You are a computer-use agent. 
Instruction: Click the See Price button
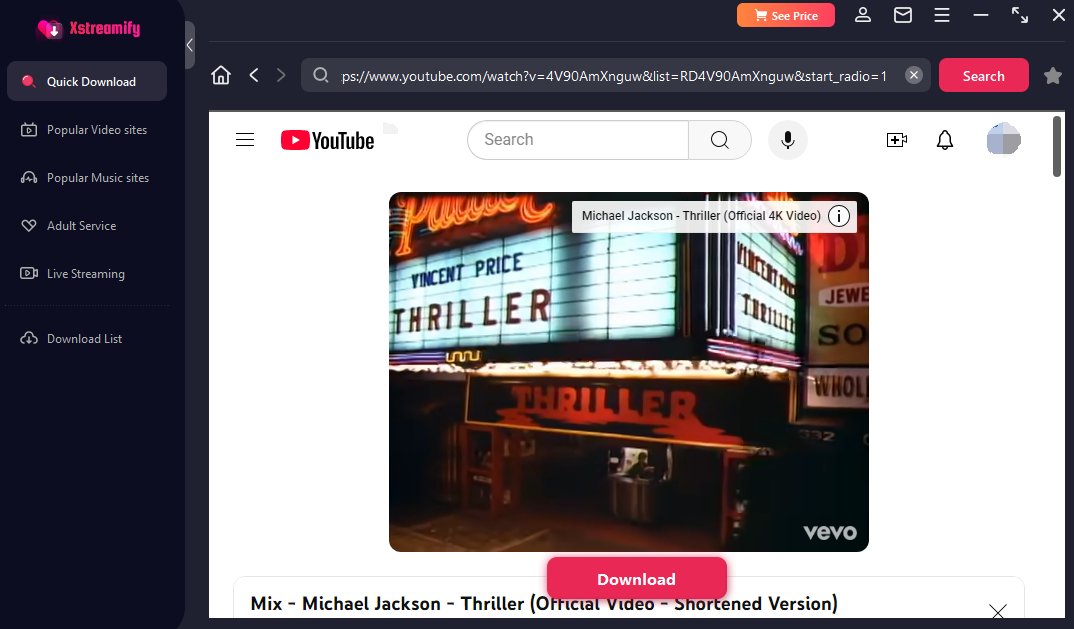pos(786,15)
